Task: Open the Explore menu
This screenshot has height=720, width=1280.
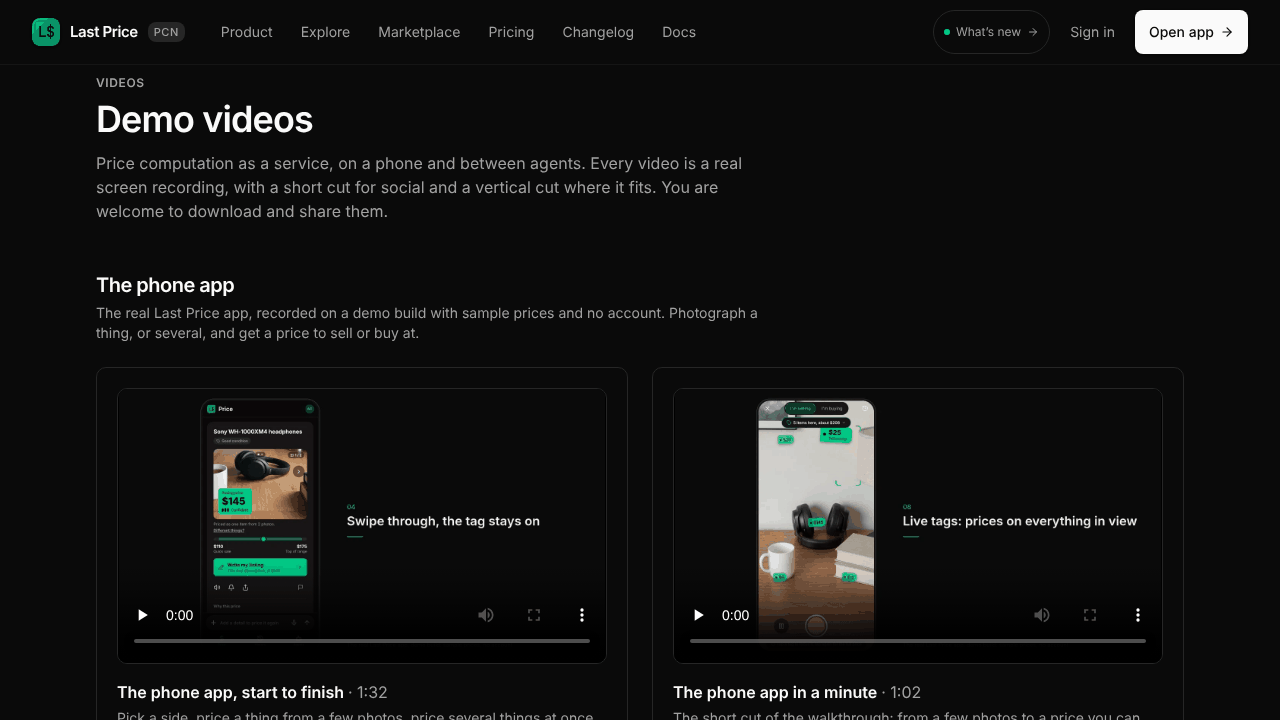Action: (325, 32)
